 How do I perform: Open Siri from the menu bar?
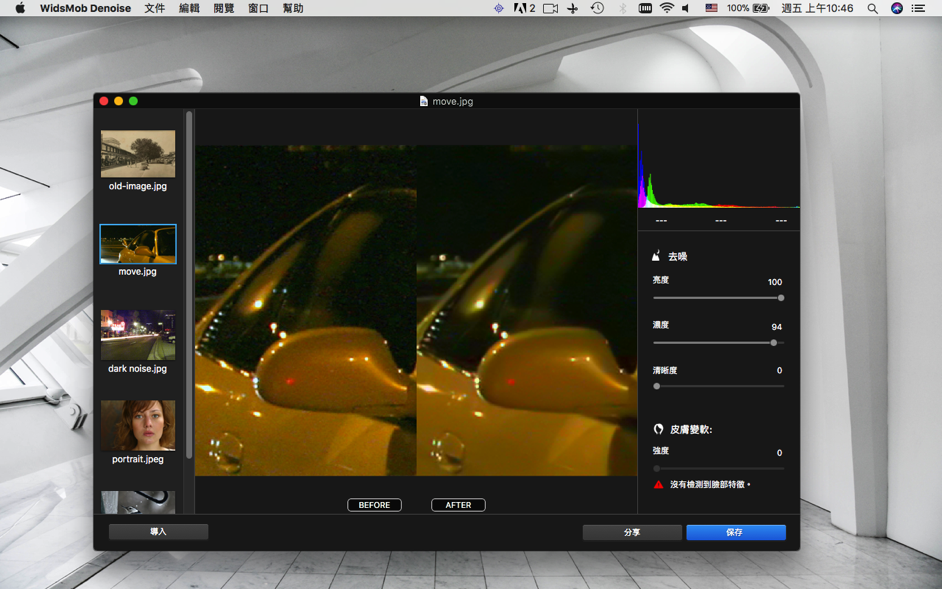[x=897, y=8]
